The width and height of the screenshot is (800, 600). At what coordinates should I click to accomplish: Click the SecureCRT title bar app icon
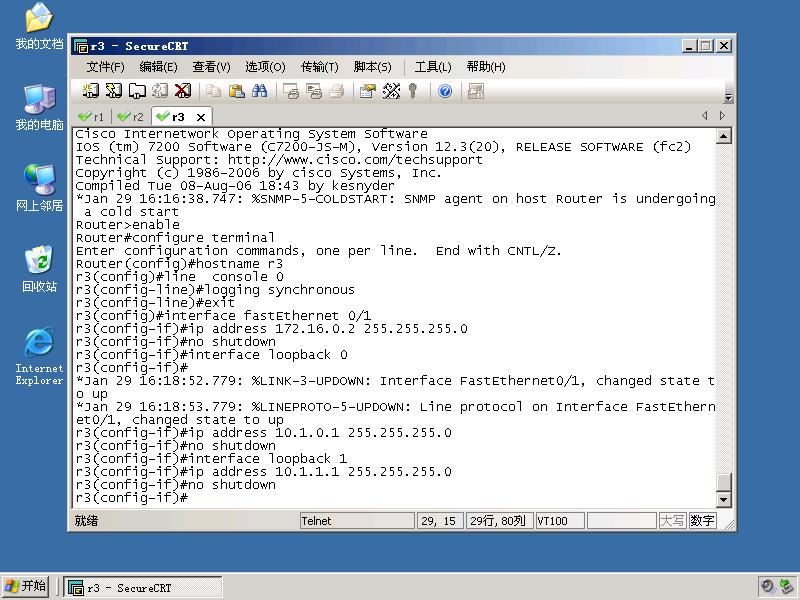coord(81,46)
